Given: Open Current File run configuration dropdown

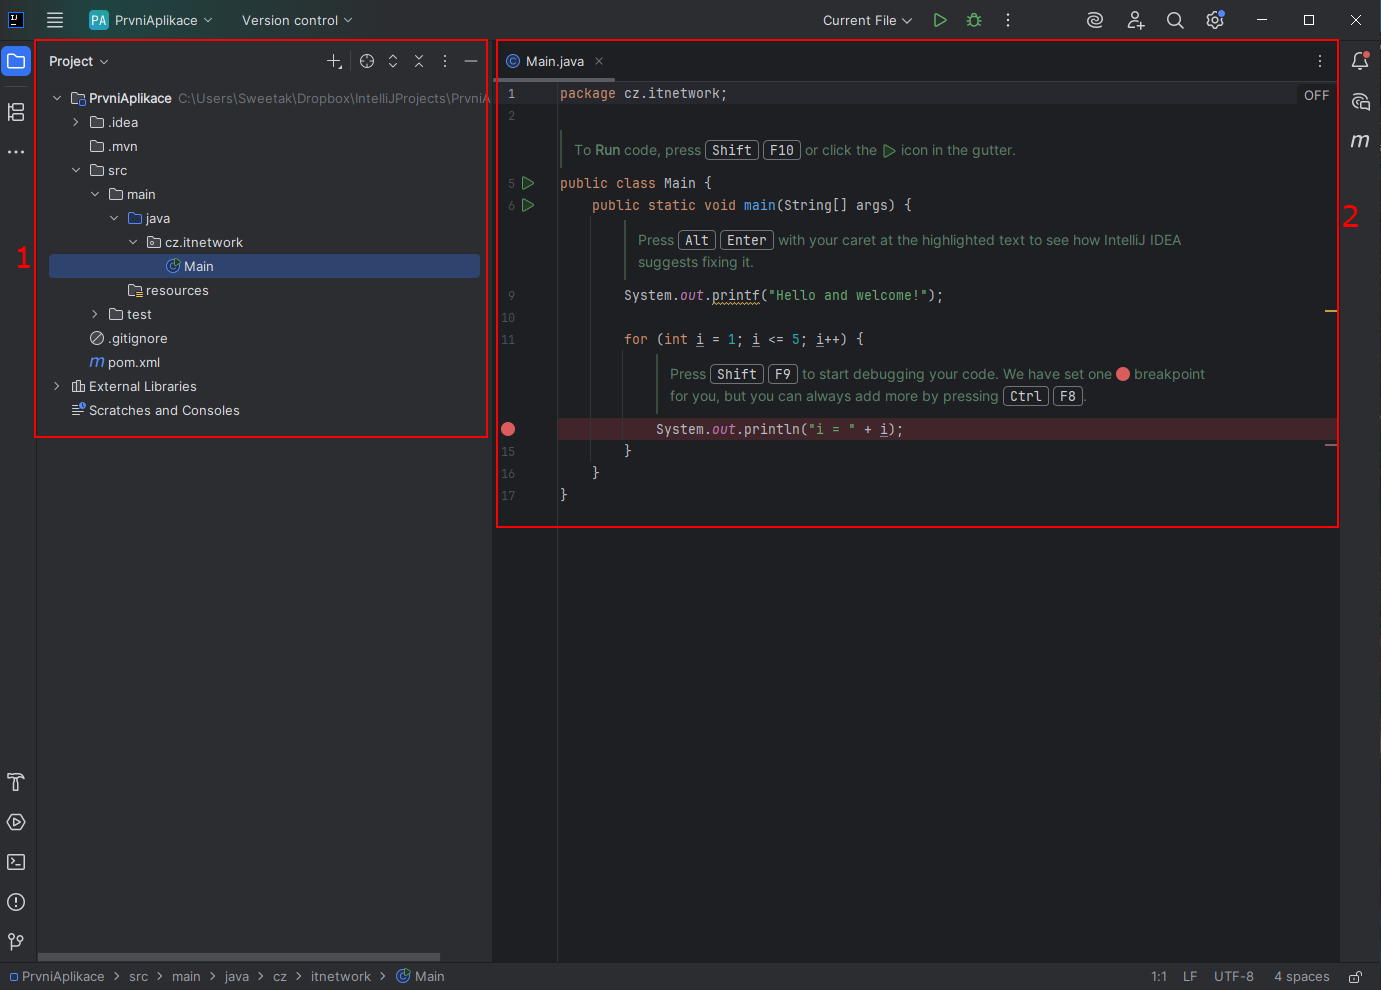Looking at the screenshot, I should point(867,20).
